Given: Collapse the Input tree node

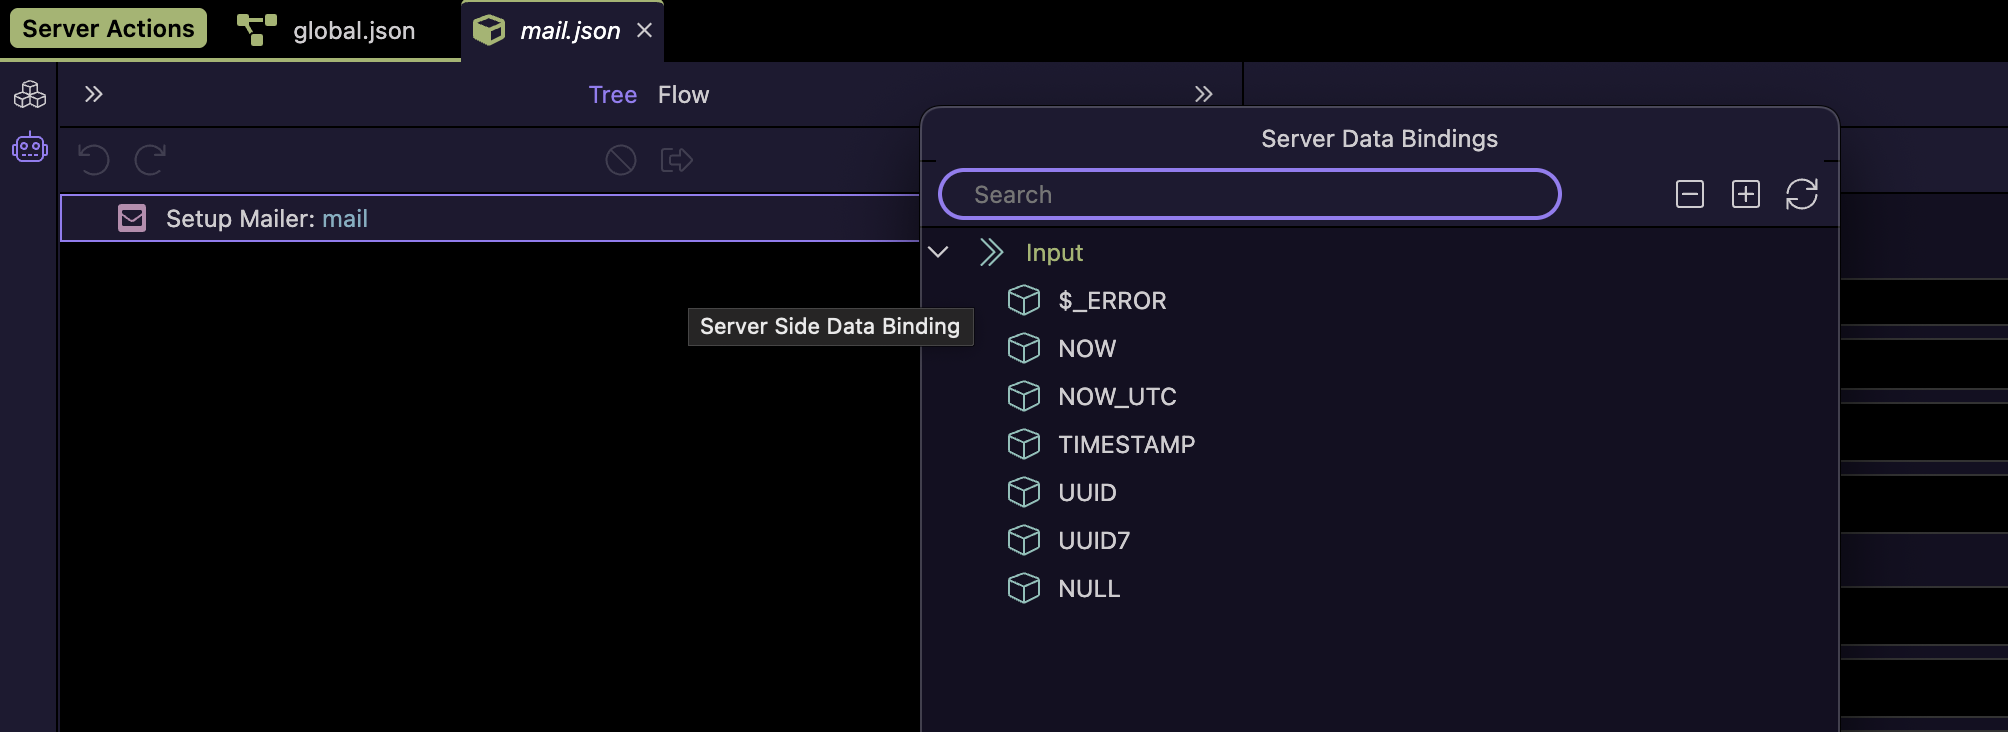Looking at the screenshot, I should point(938,252).
